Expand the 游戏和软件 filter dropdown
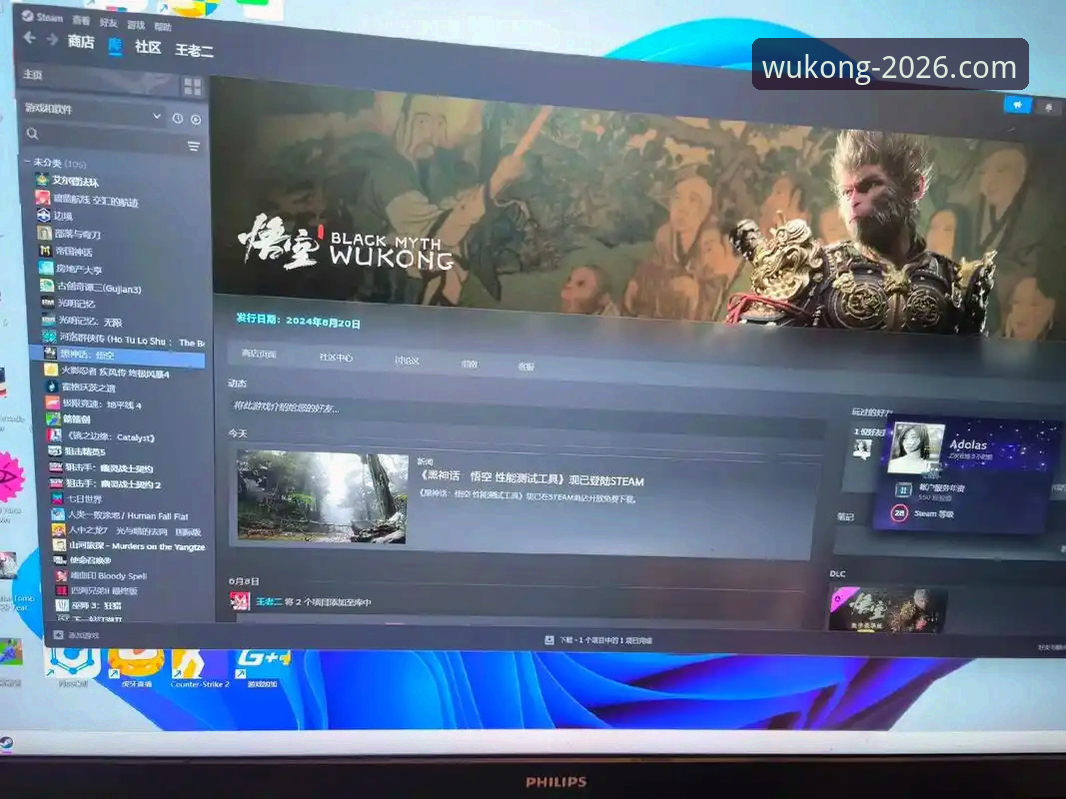 pos(157,116)
